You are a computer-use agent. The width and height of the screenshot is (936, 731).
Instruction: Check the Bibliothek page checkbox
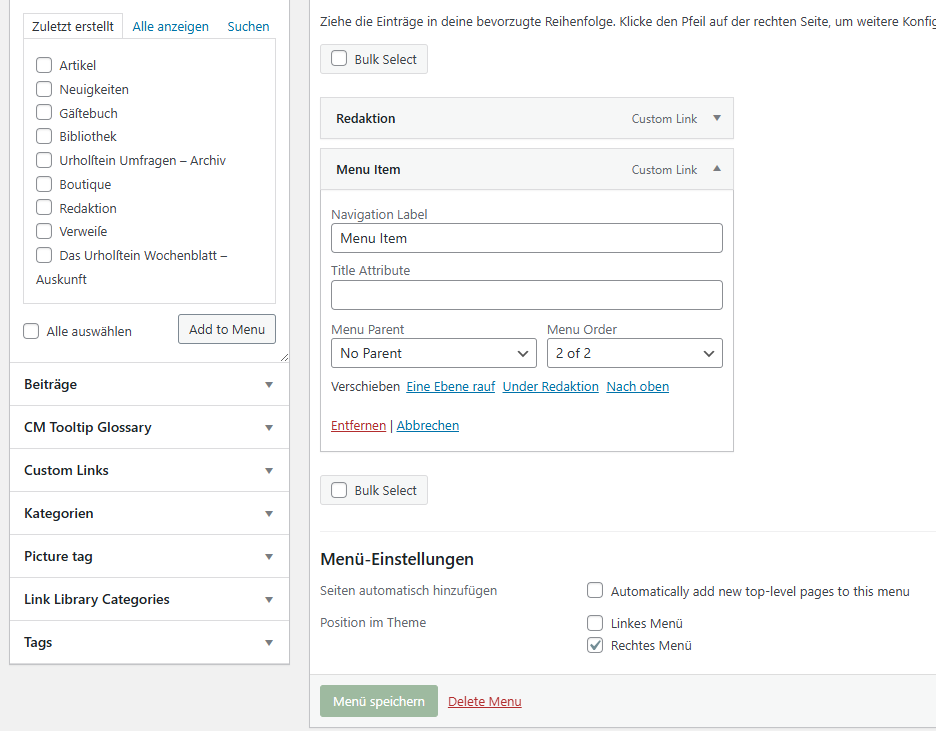click(x=44, y=136)
